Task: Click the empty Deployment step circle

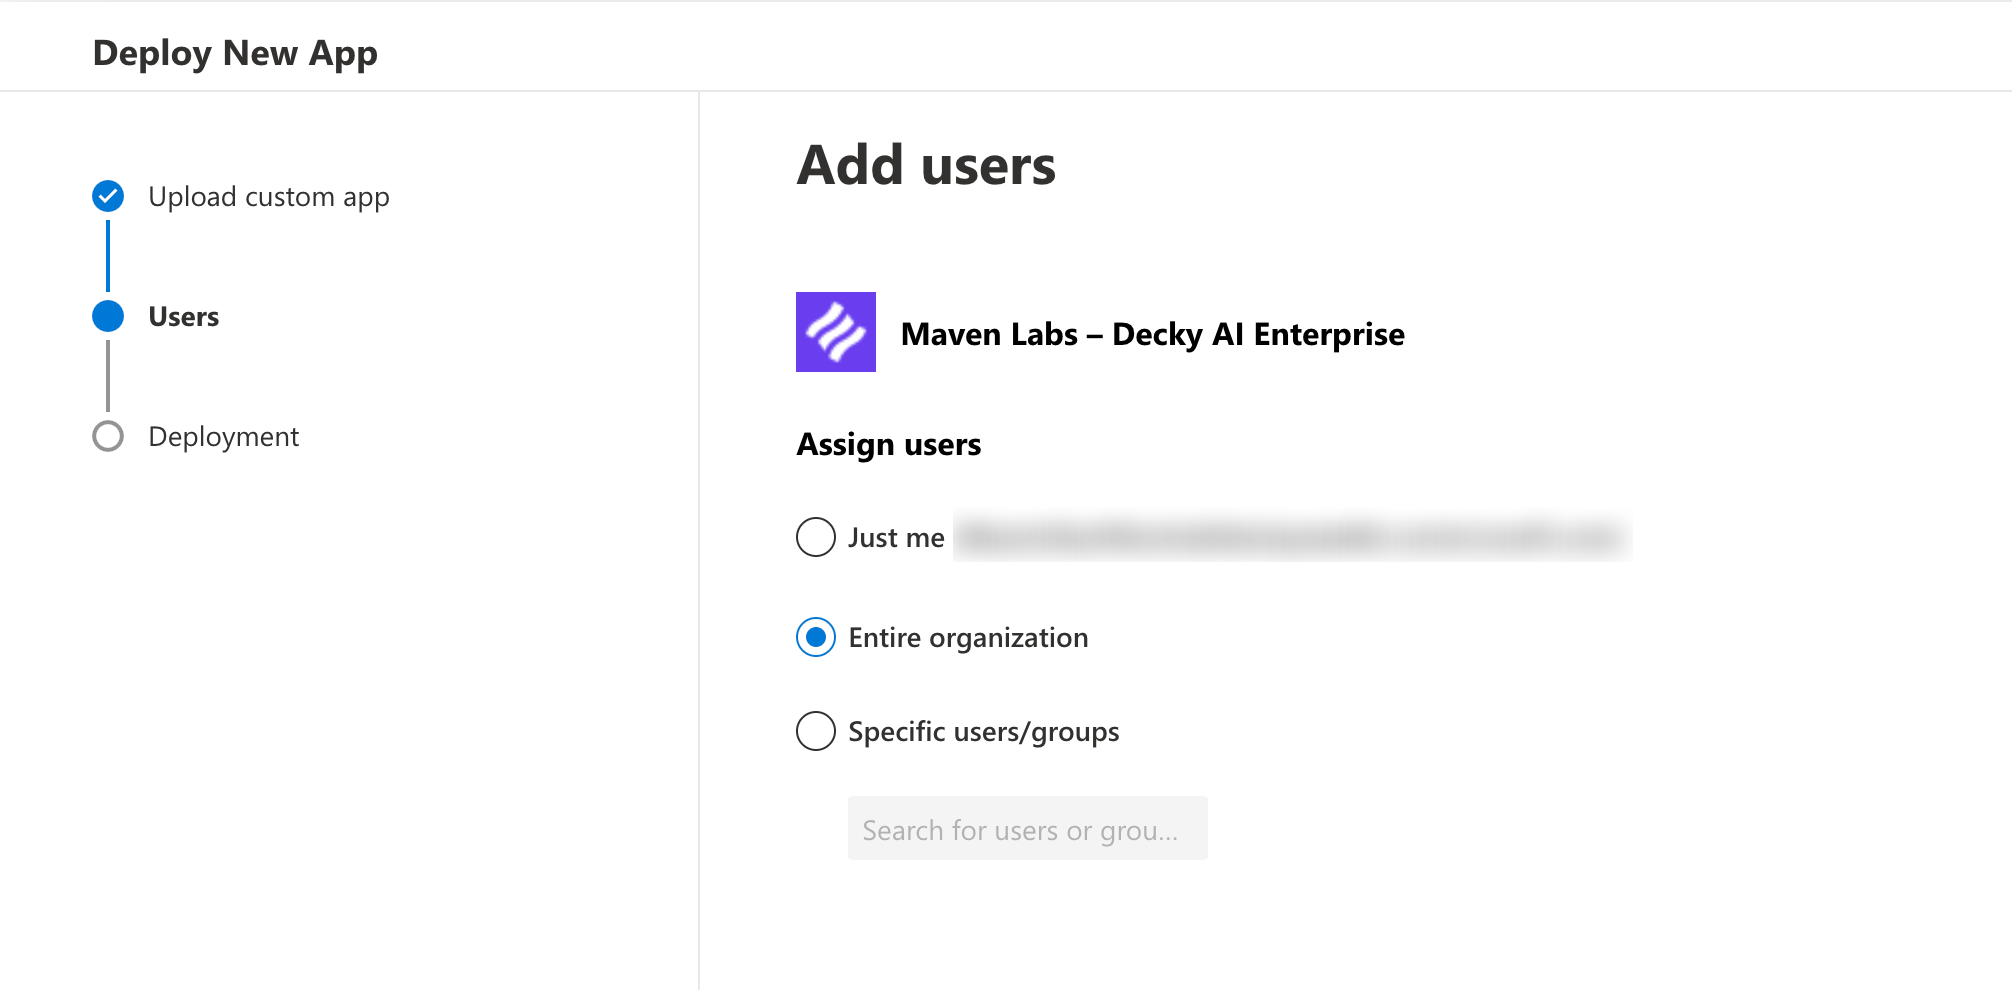Action: tap(108, 436)
